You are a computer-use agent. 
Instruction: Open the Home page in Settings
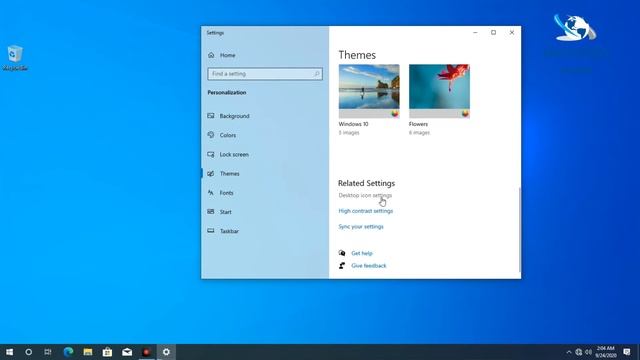pyautogui.click(x=227, y=55)
